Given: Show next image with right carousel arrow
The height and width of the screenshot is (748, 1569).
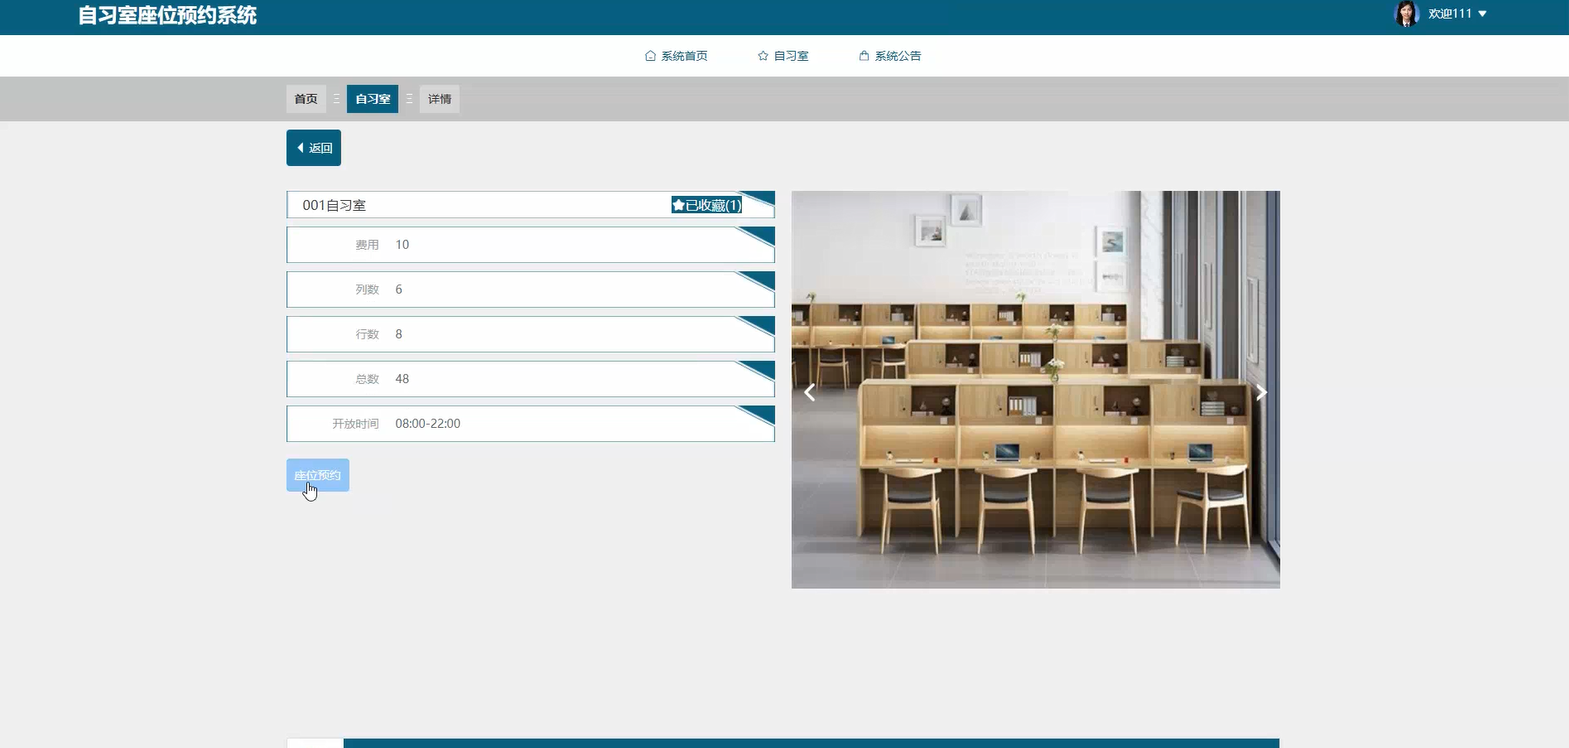Looking at the screenshot, I should pos(1261,392).
